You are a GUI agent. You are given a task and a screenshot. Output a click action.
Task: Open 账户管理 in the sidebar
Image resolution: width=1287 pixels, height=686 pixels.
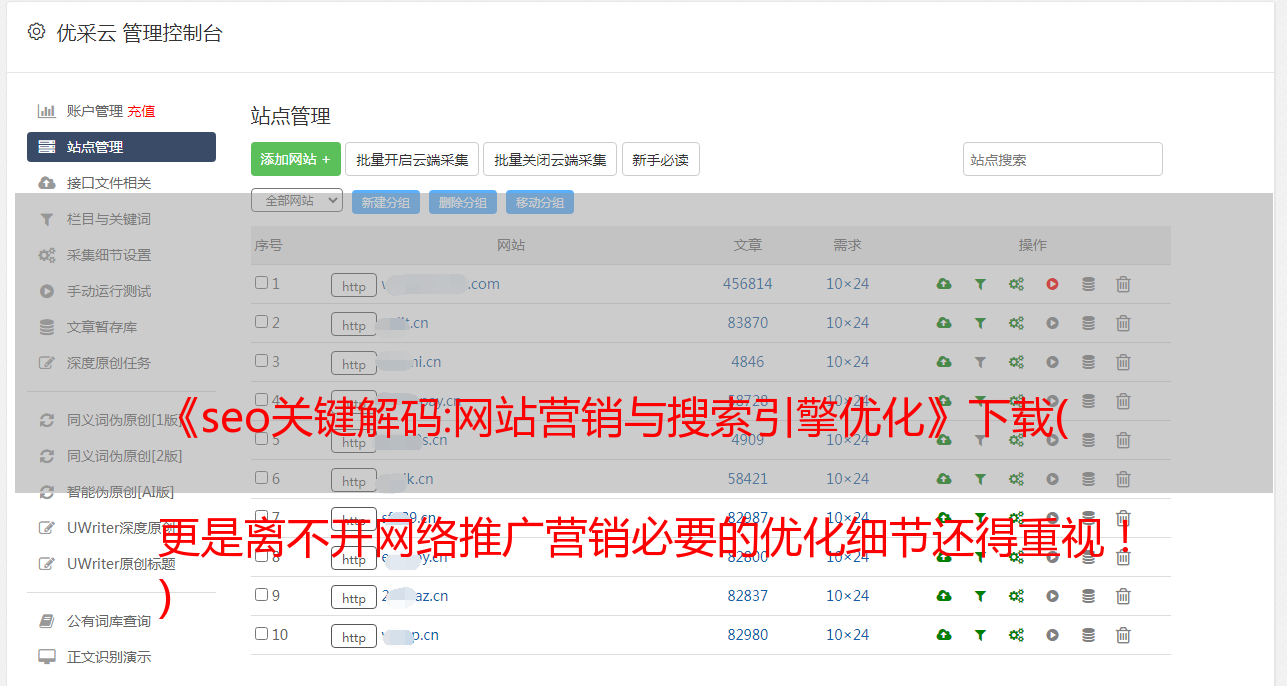tap(94, 111)
